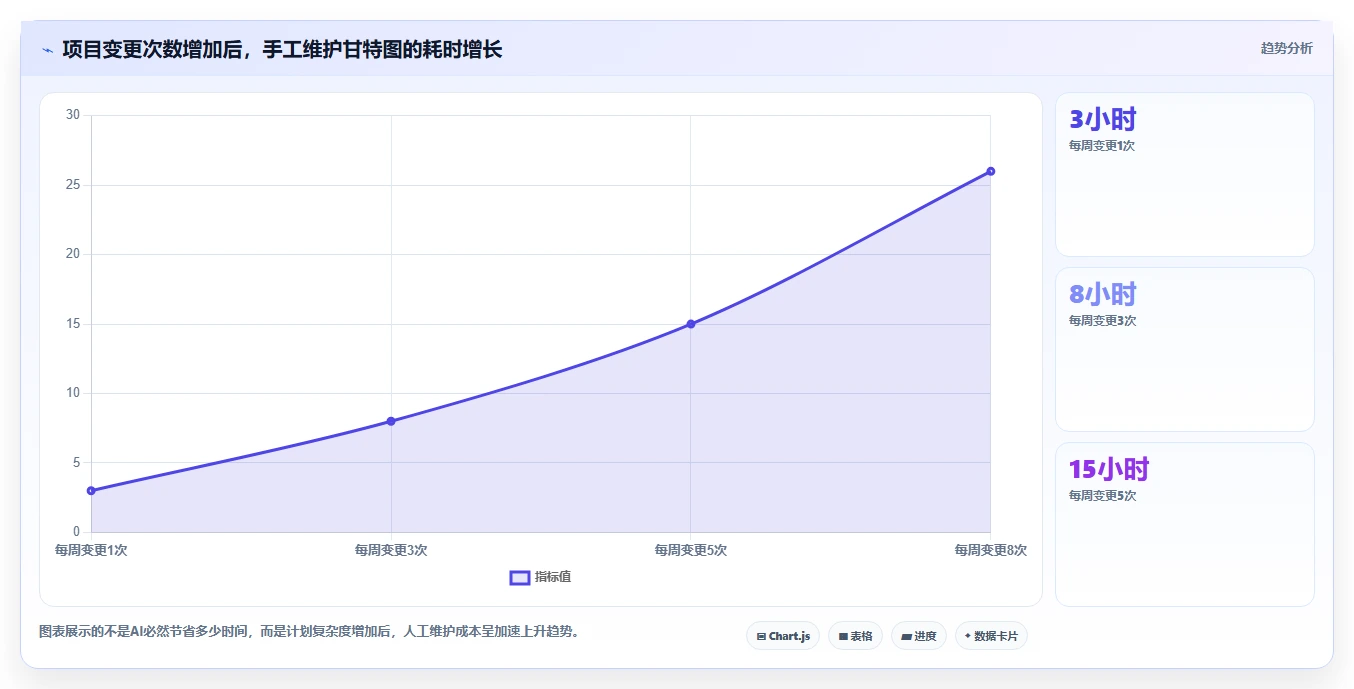Click the data point at 每周变更1次
The height and width of the screenshot is (689, 1354).
click(91, 491)
